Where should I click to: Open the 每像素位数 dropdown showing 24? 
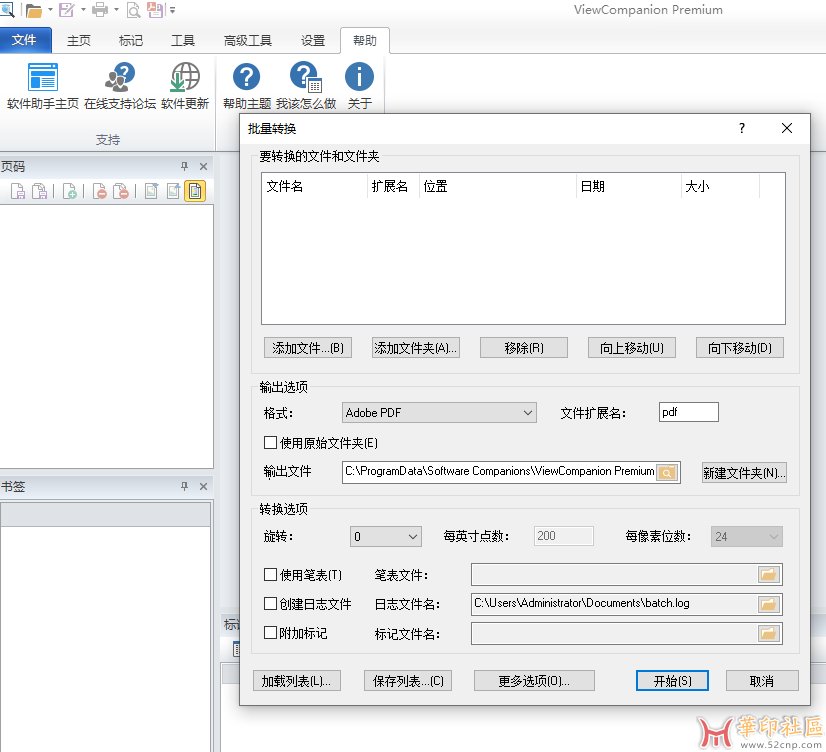click(746, 536)
